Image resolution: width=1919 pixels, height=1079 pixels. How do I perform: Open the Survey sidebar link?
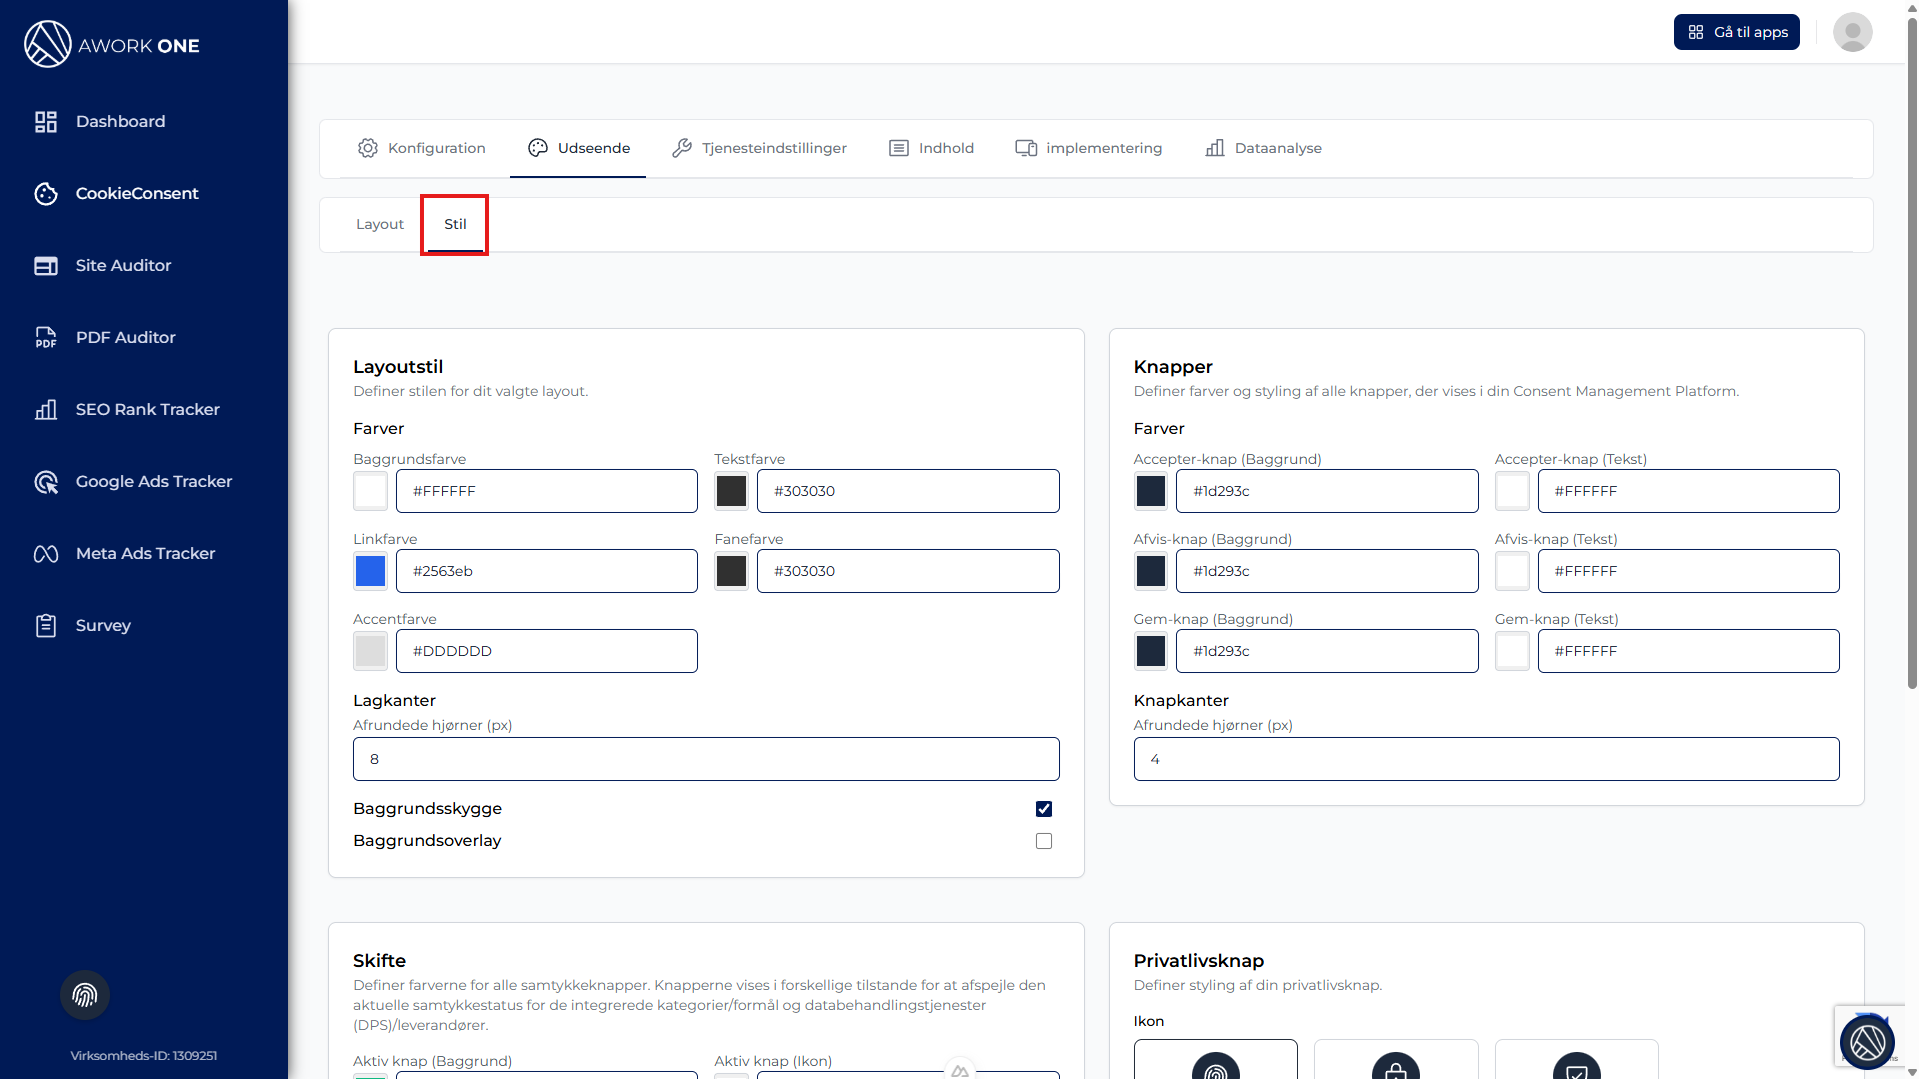click(x=103, y=625)
